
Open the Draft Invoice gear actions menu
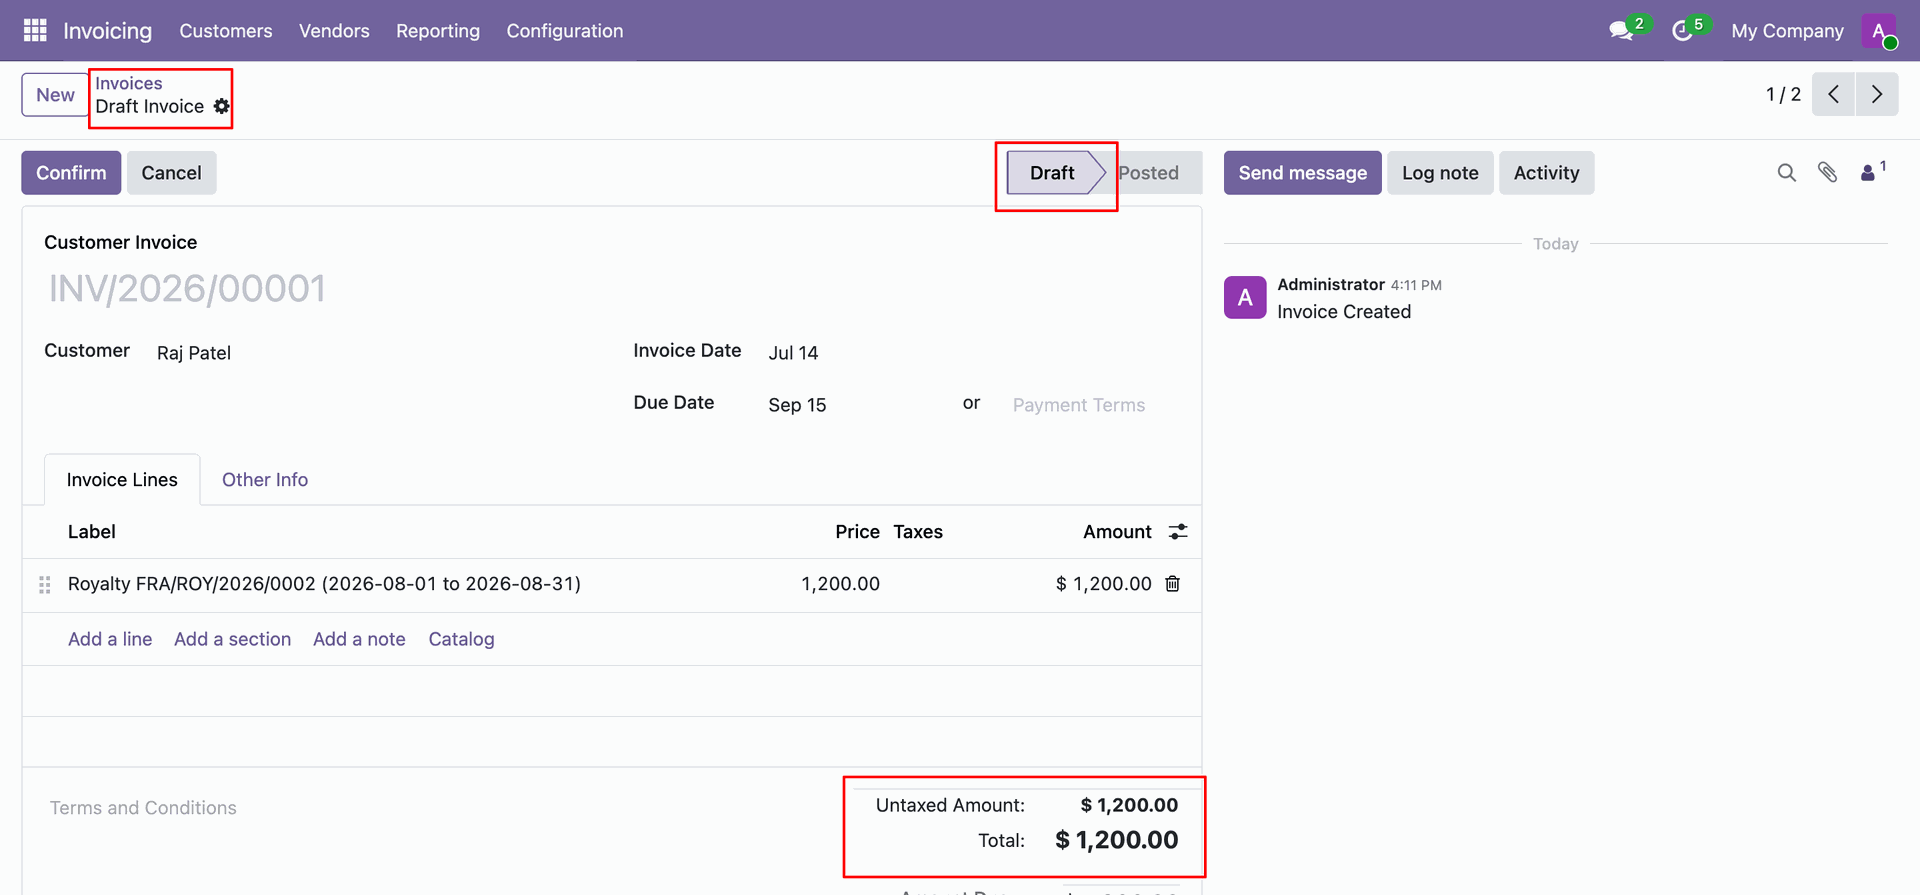click(x=222, y=106)
